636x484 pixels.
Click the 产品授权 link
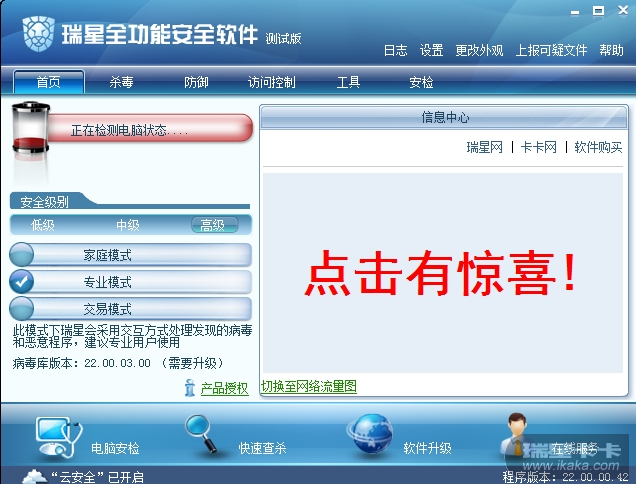tap(224, 388)
